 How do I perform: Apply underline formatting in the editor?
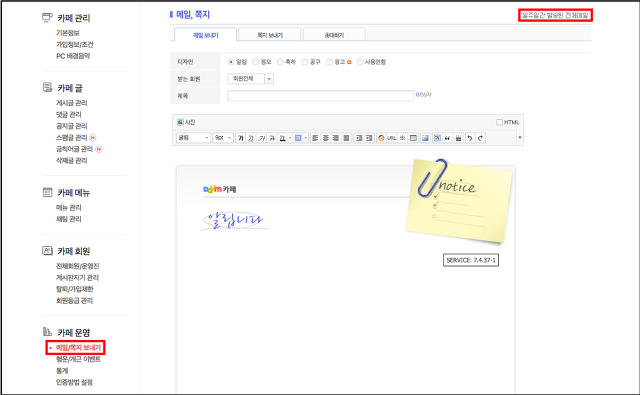[x=251, y=138]
